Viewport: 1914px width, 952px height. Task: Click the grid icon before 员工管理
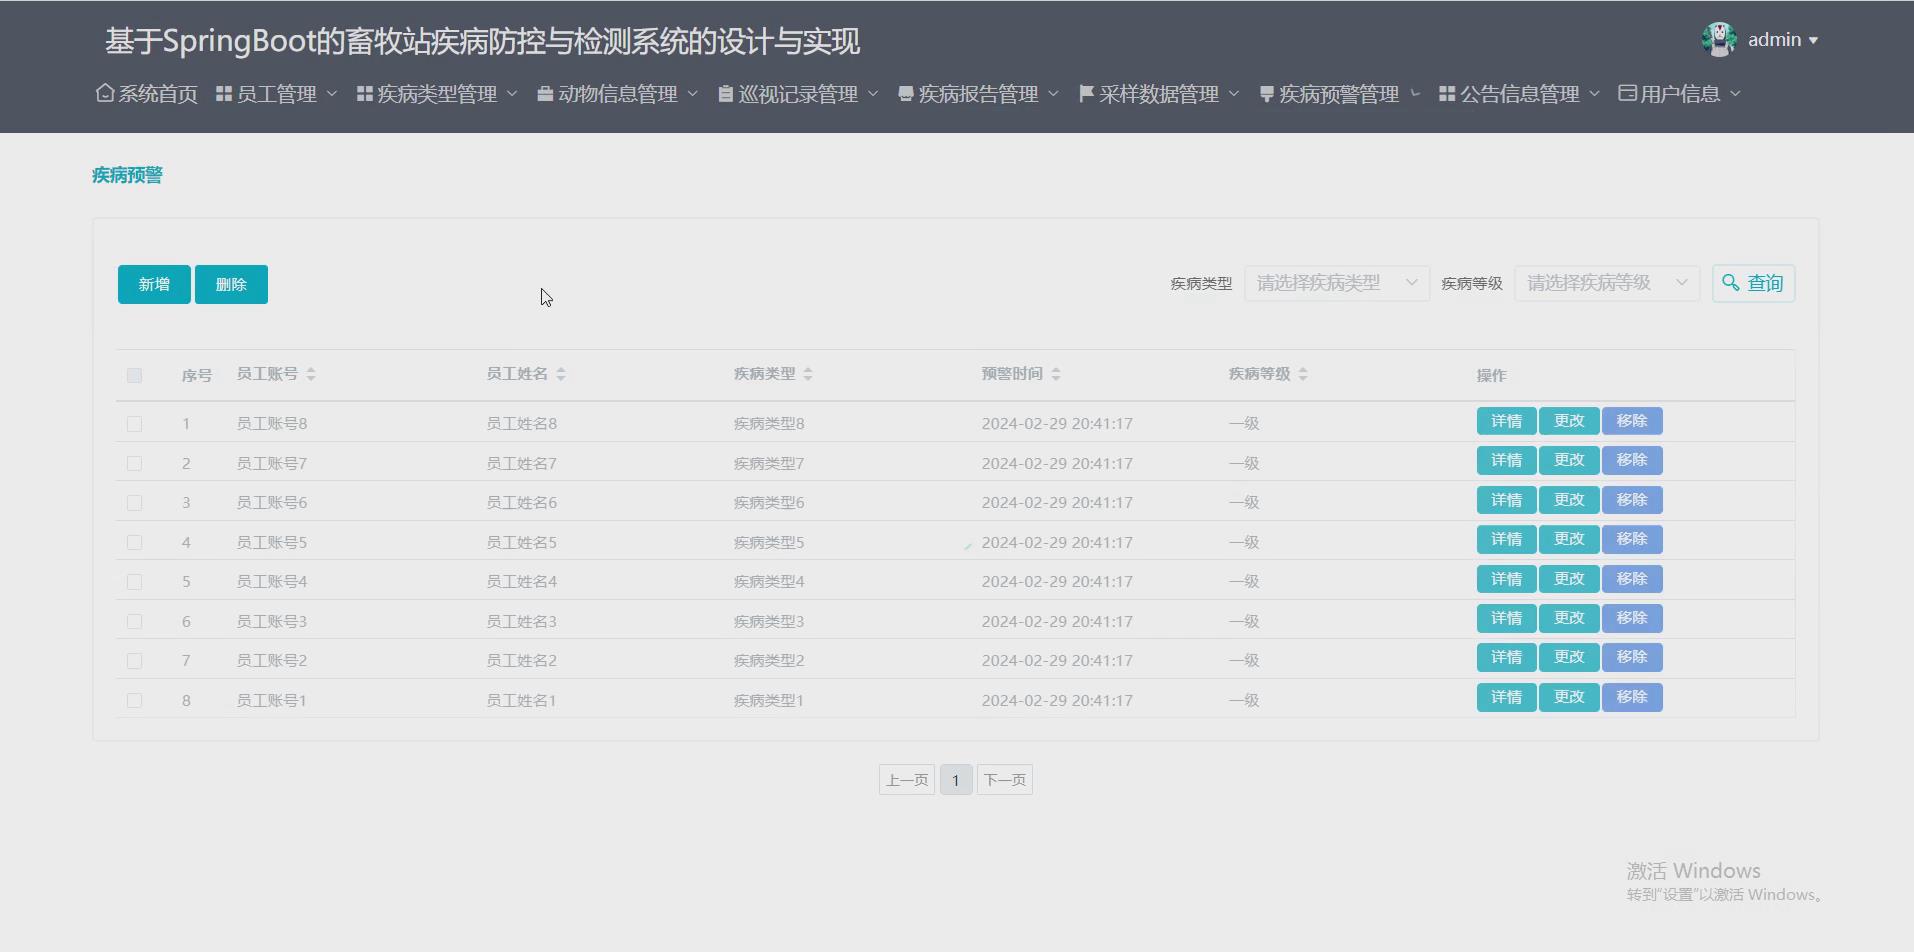222,93
